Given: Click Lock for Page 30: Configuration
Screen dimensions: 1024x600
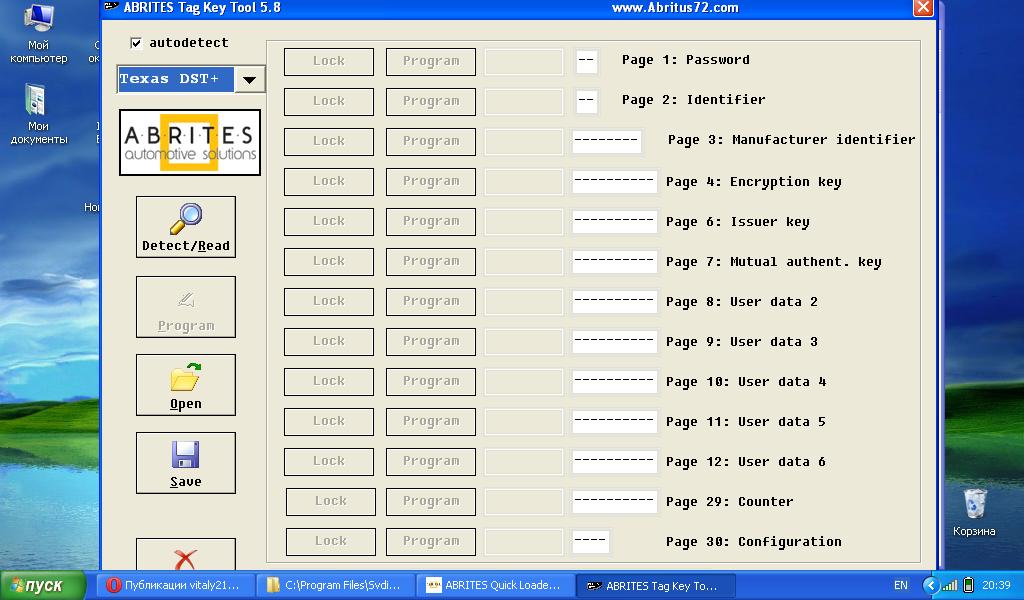Looking at the screenshot, I should pos(330,541).
